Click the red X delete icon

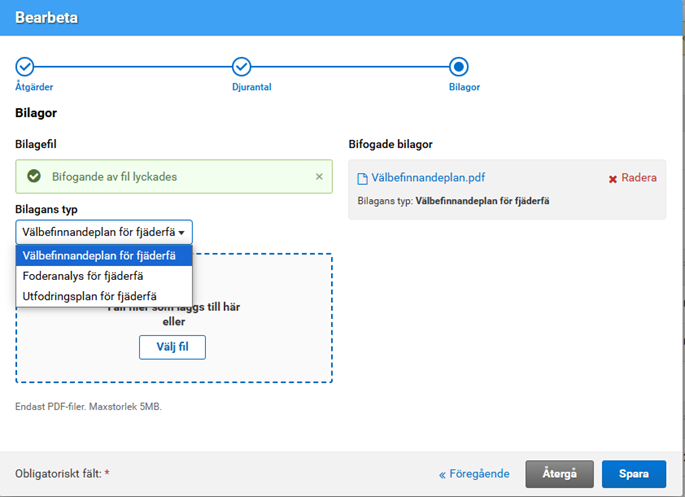[x=613, y=179]
